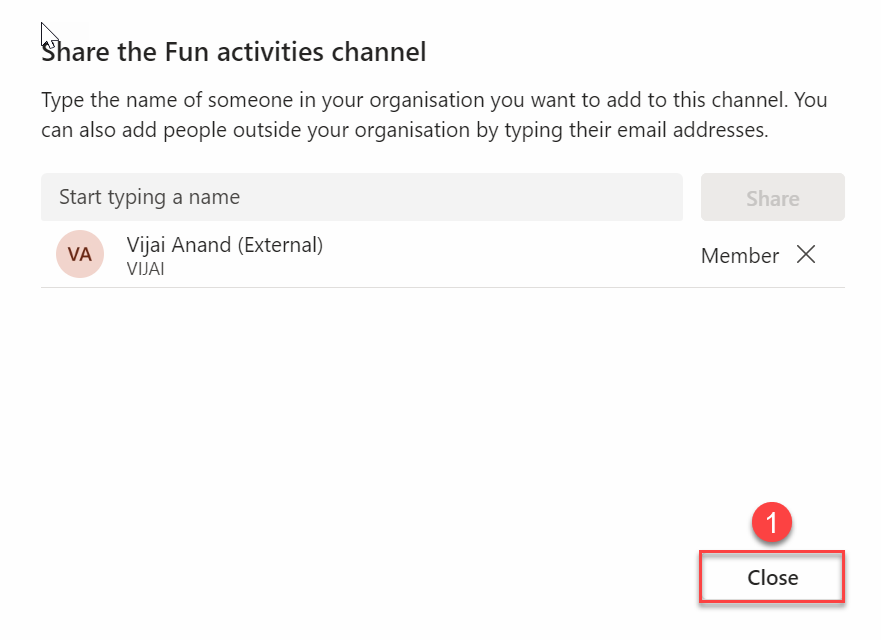Click the description line mentioning email addresses
This screenshot has height=640, width=881.
[404, 131]
